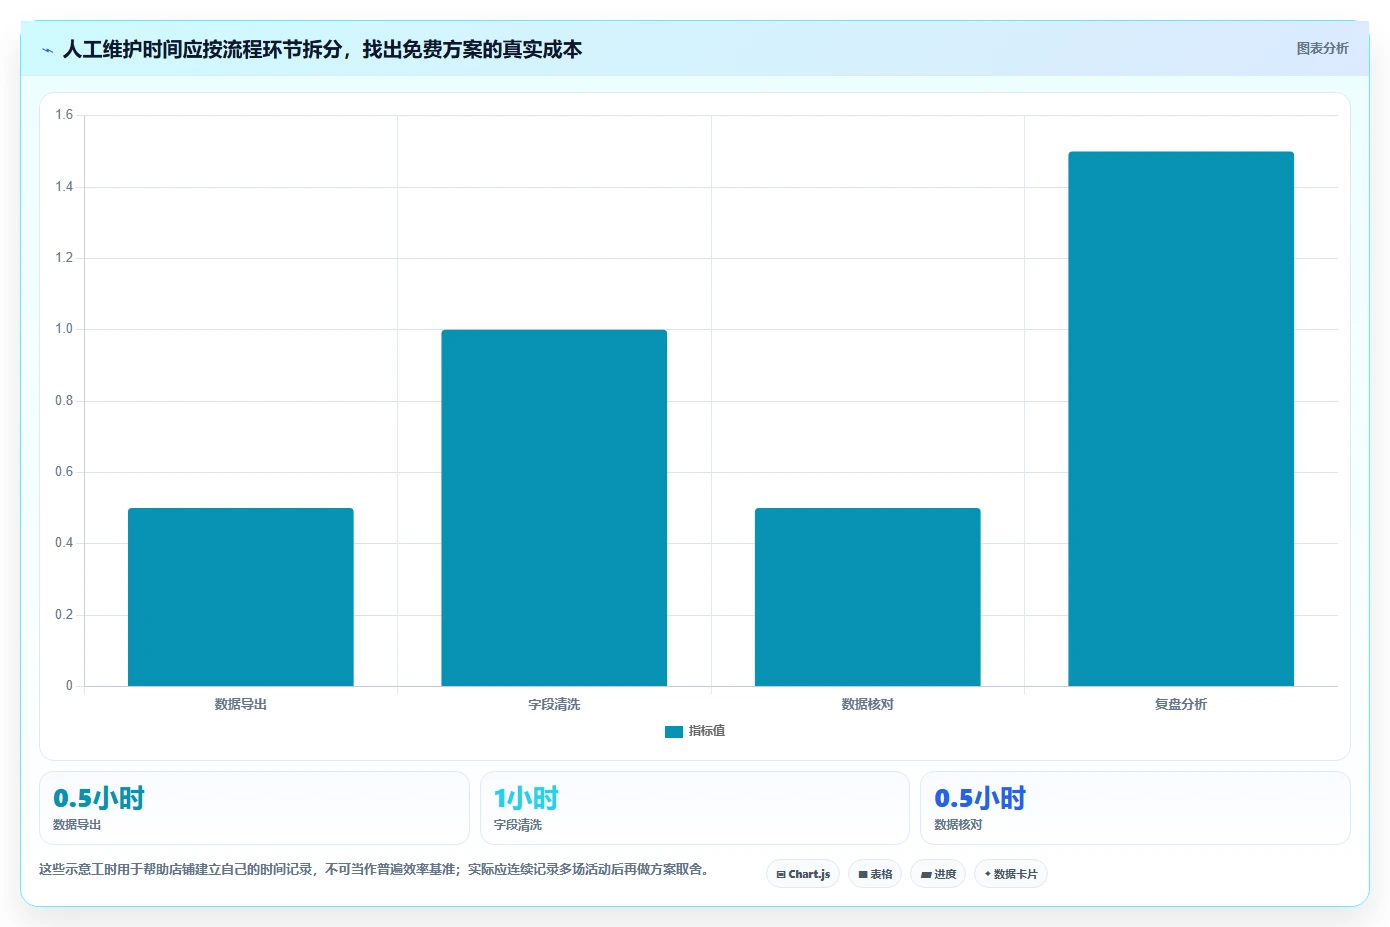
Task: Click the 1.0 y-axis tick label
Action: click(64, 329)
